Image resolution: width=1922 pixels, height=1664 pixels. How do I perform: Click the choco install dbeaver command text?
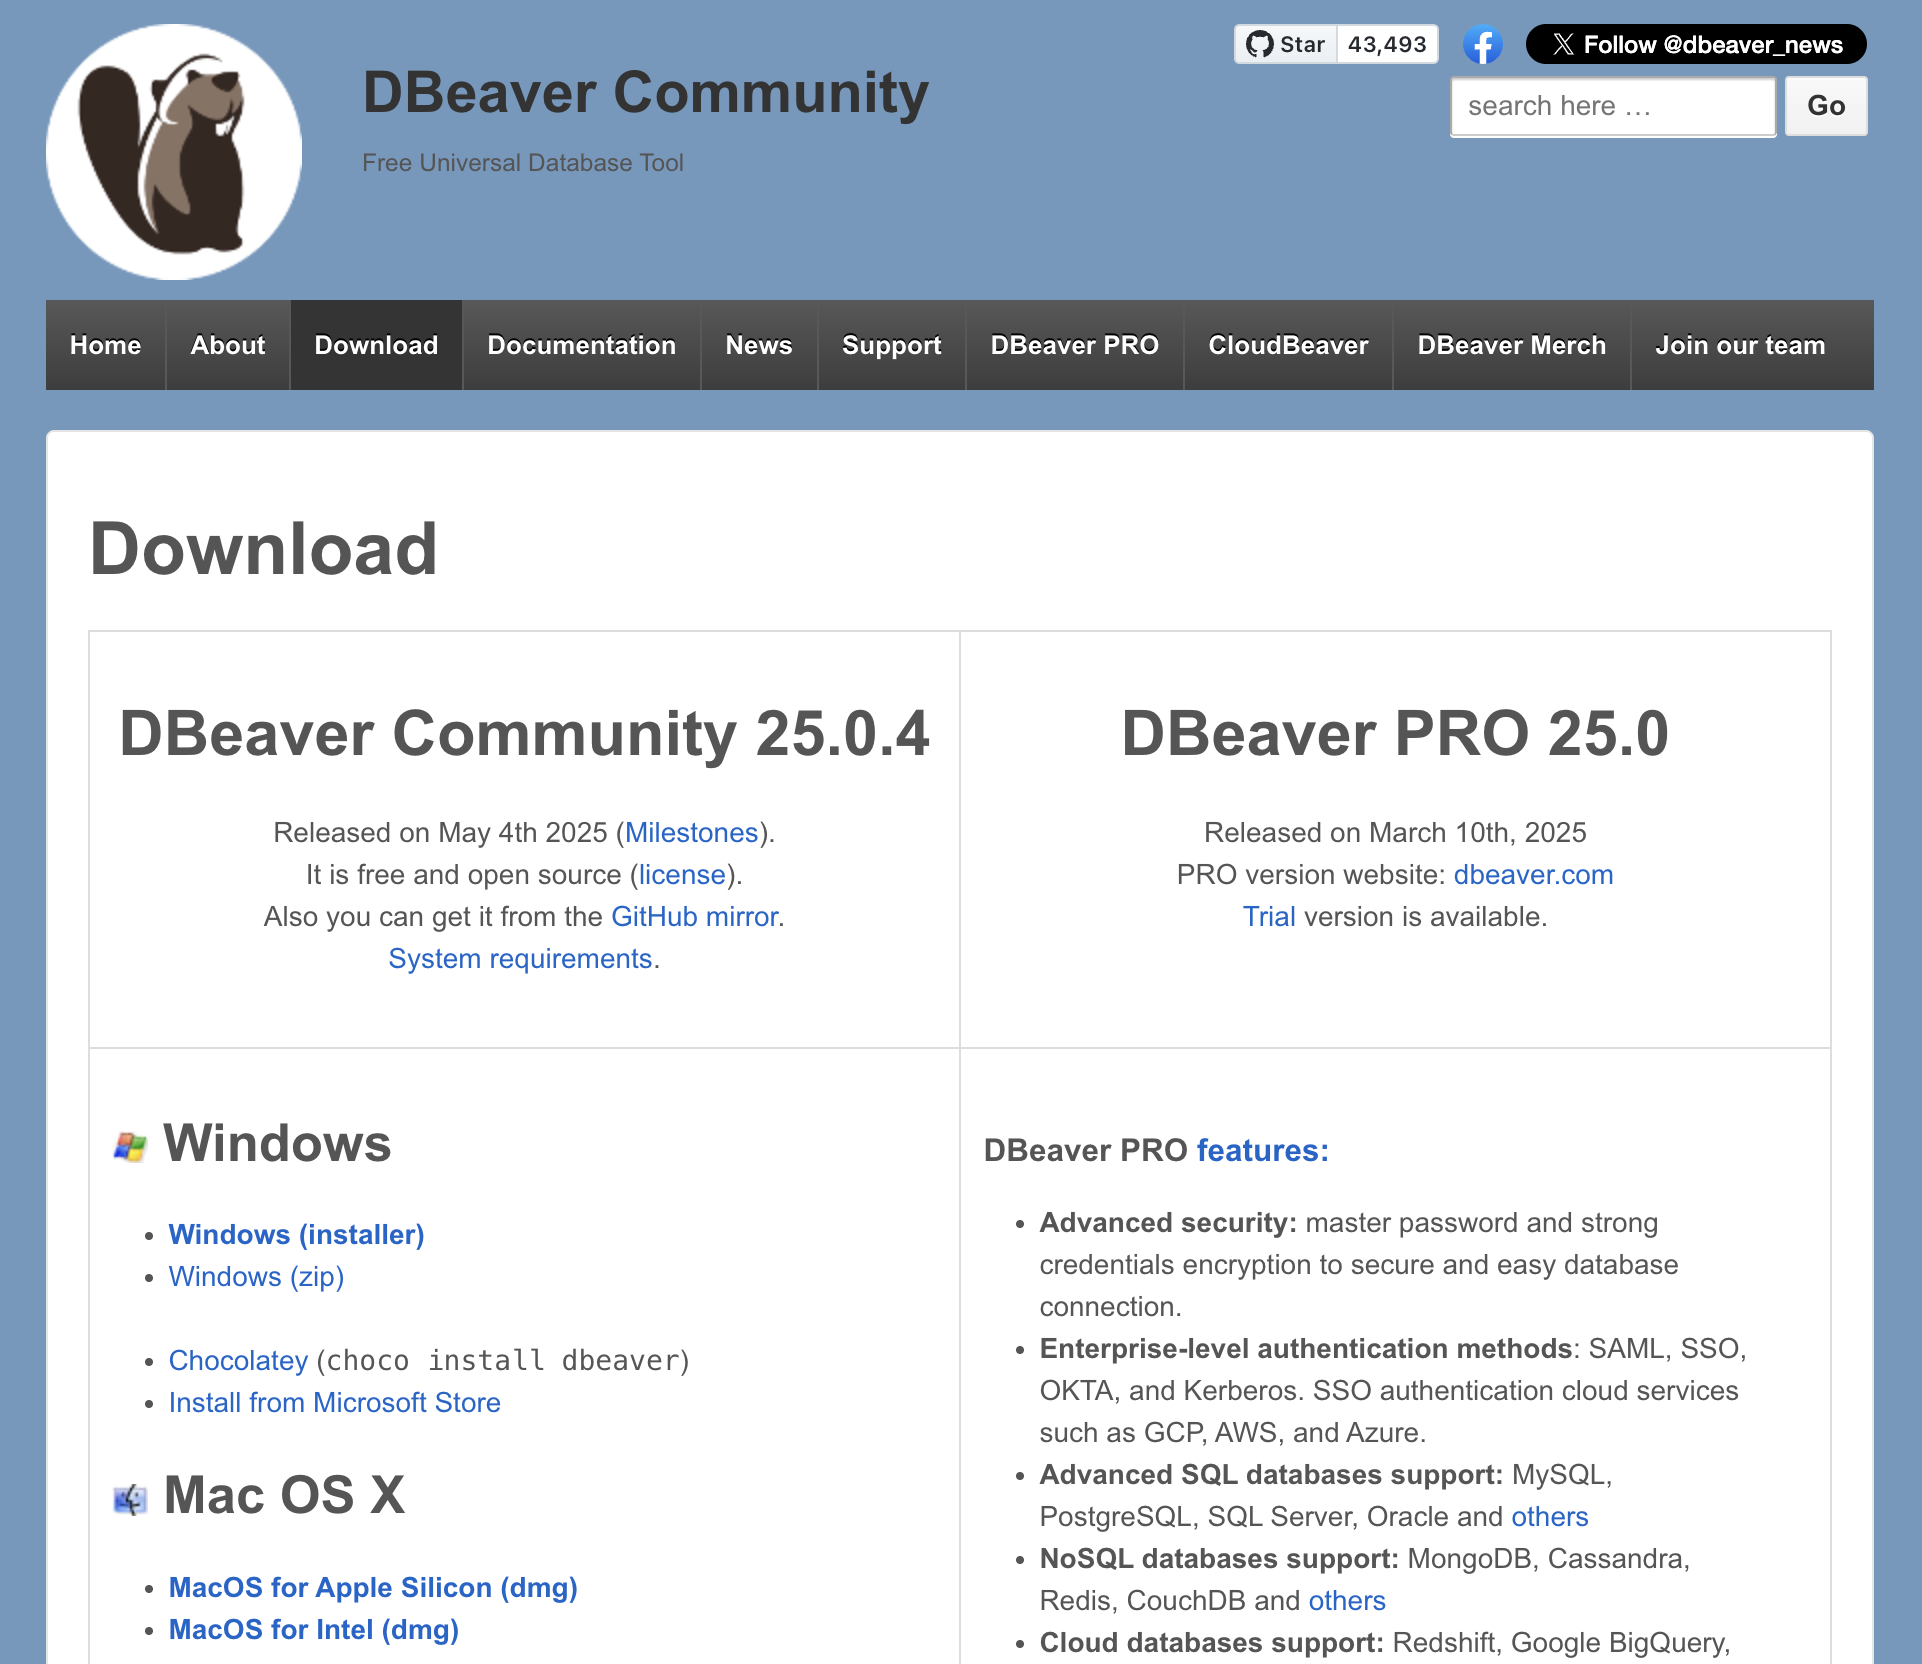(x=503, y=1361)
